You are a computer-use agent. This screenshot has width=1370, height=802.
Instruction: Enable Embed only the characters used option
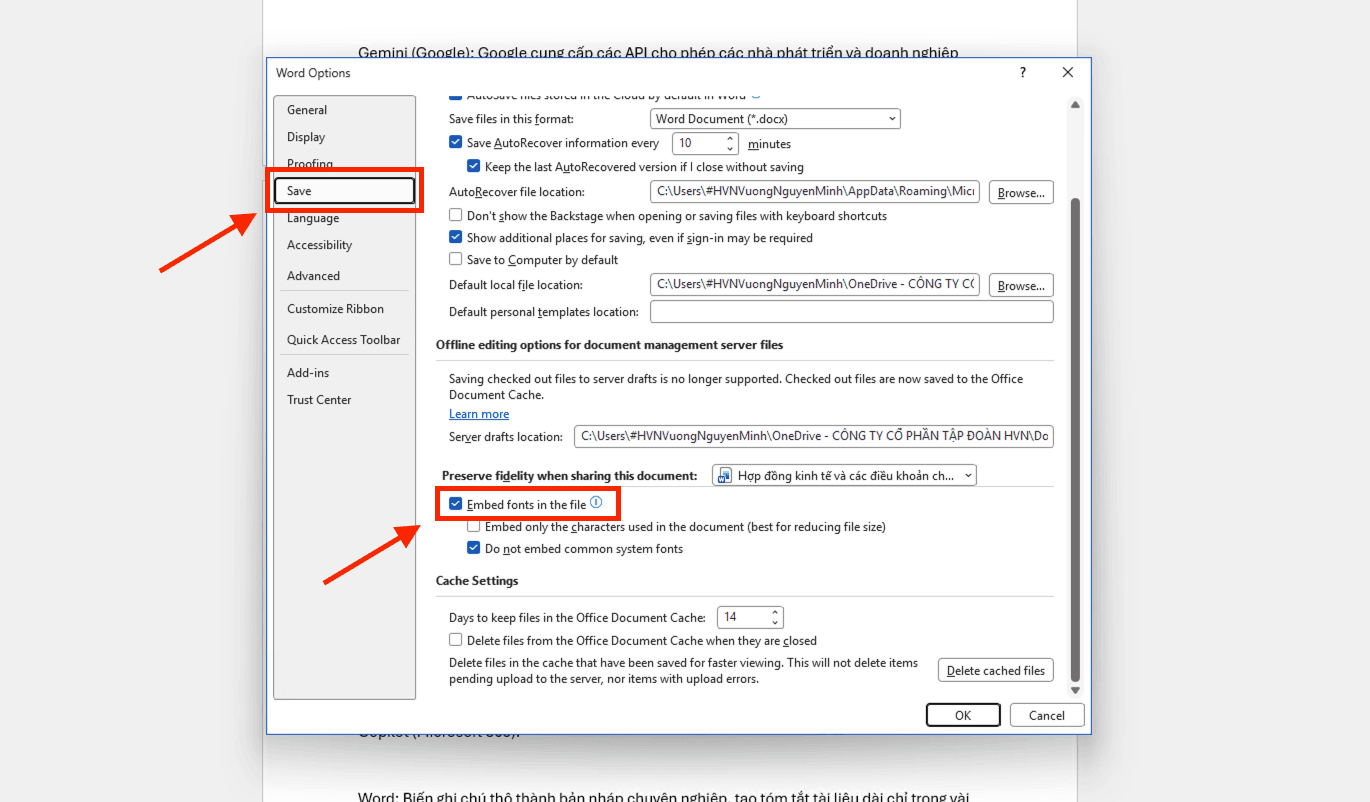(474, 527)
